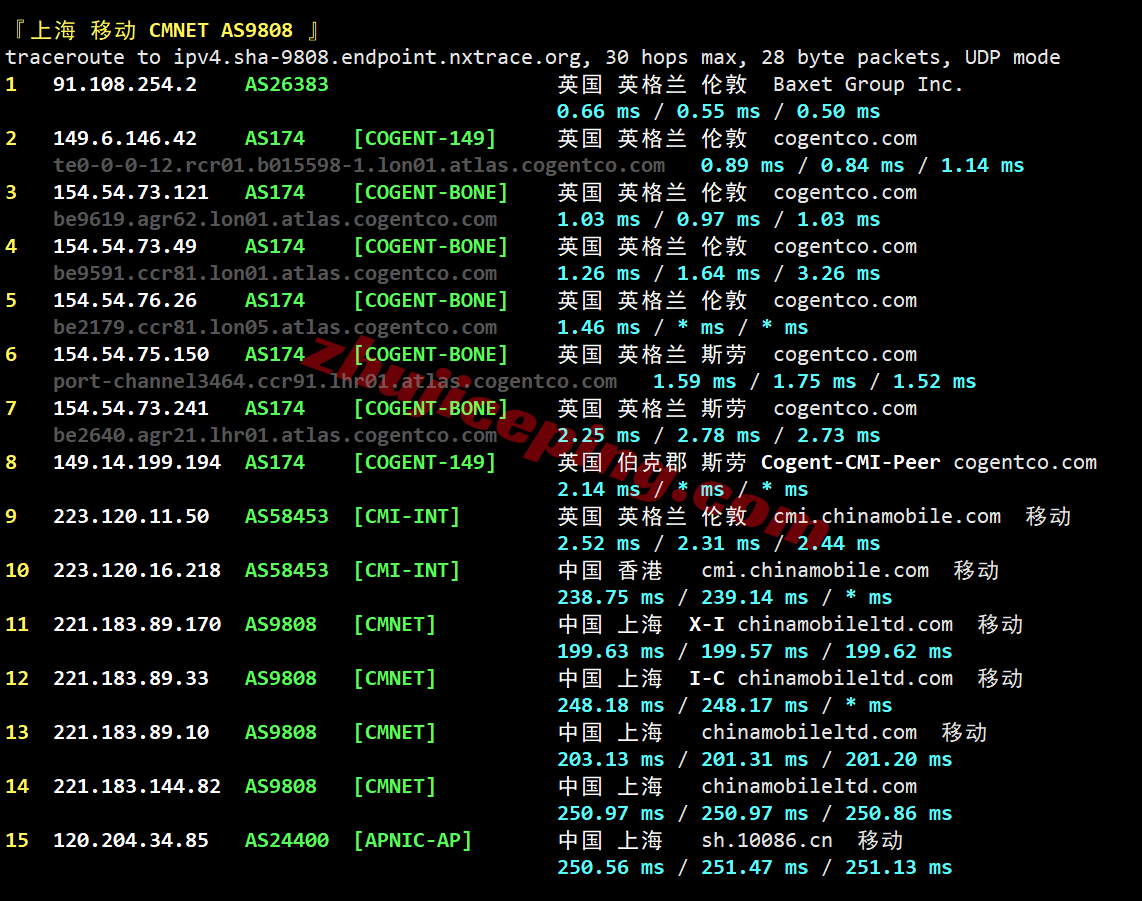Click latency 2.14 ms on hop 8
The image size is (1142, 901).
[598, 489]
